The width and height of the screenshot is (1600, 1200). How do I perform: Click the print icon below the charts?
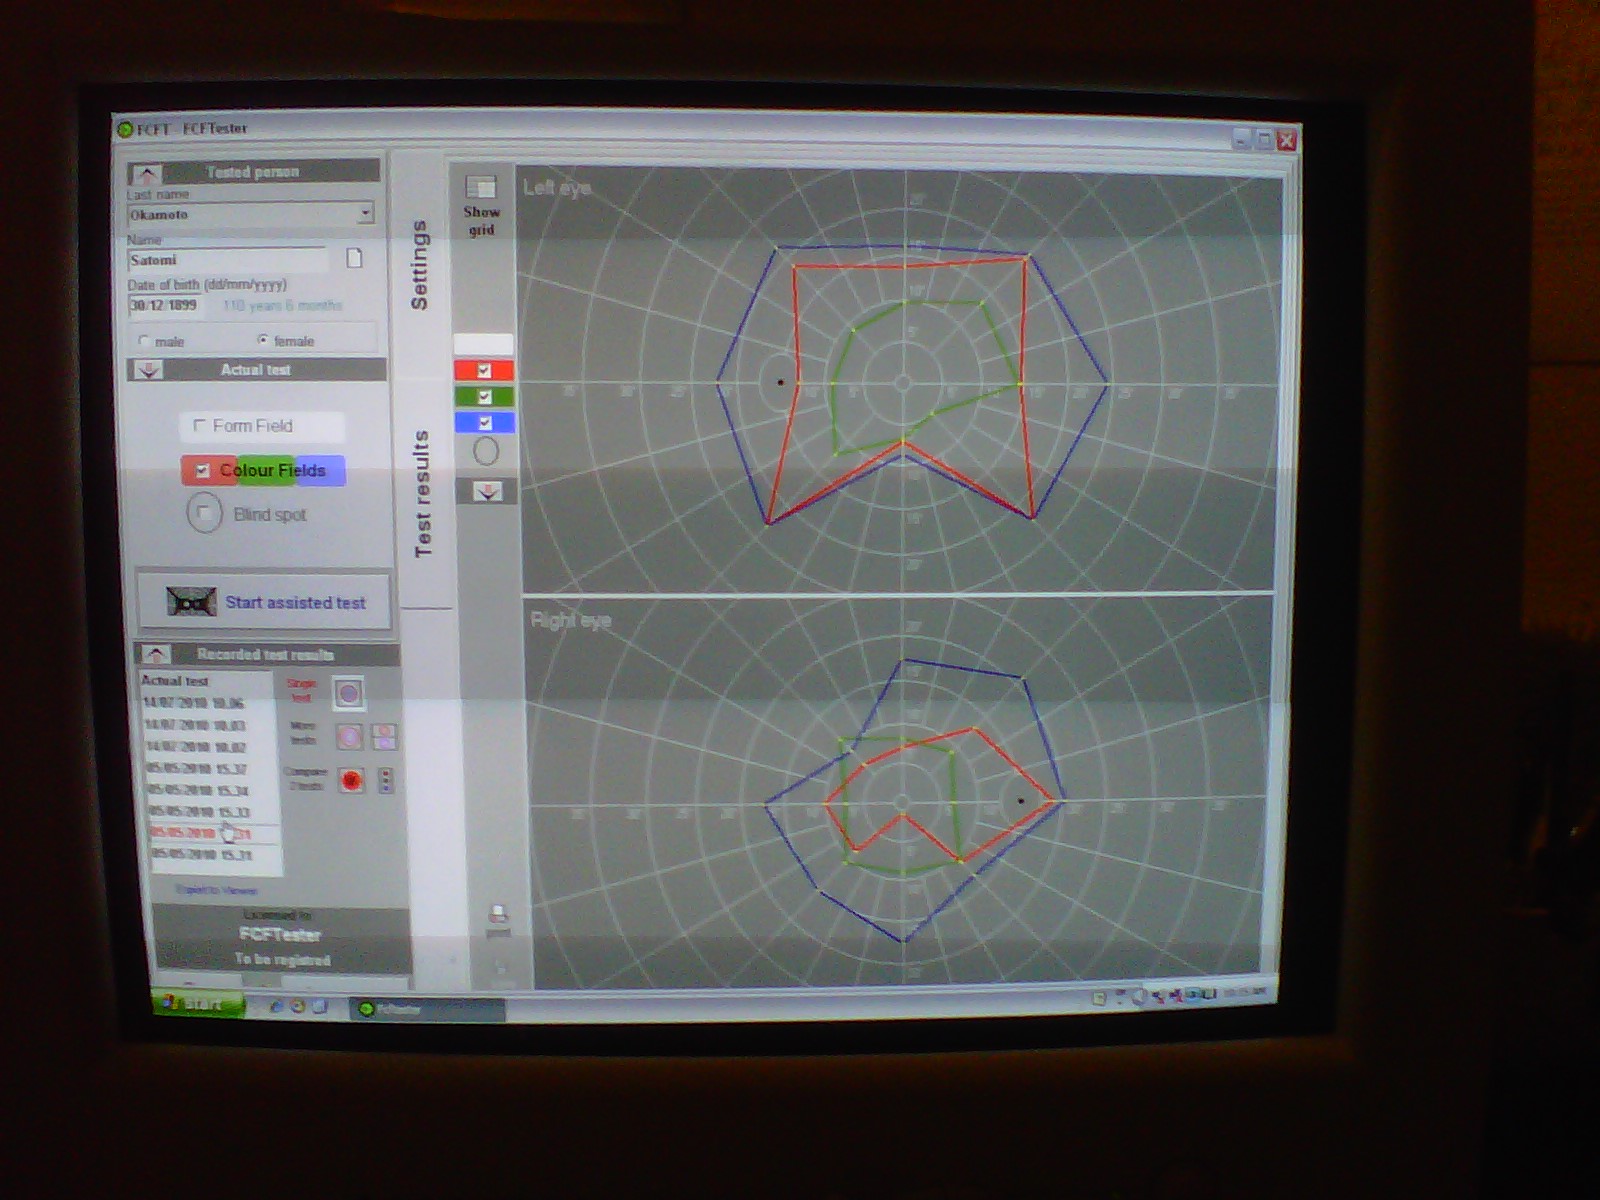(497, 914)
